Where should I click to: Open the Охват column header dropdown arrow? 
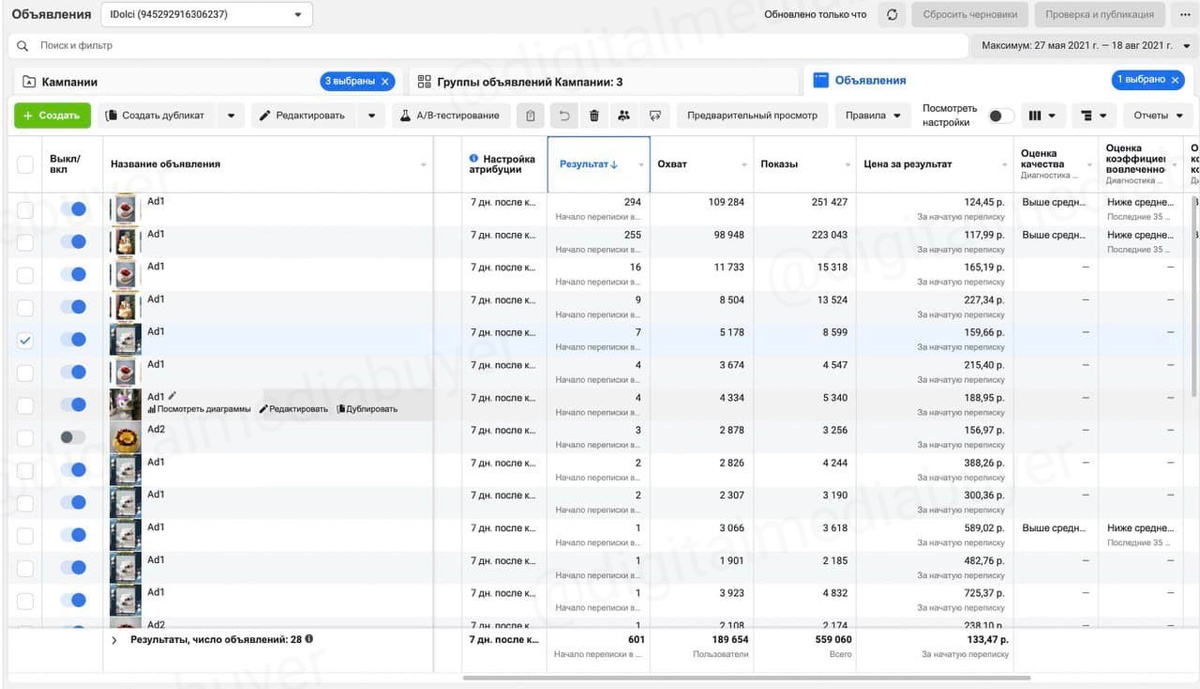743,165
